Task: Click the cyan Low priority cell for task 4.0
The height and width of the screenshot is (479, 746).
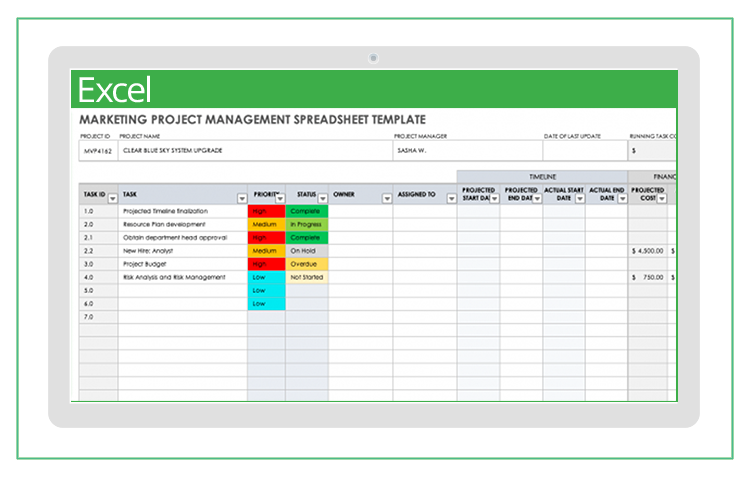Action: click(266, 277)
